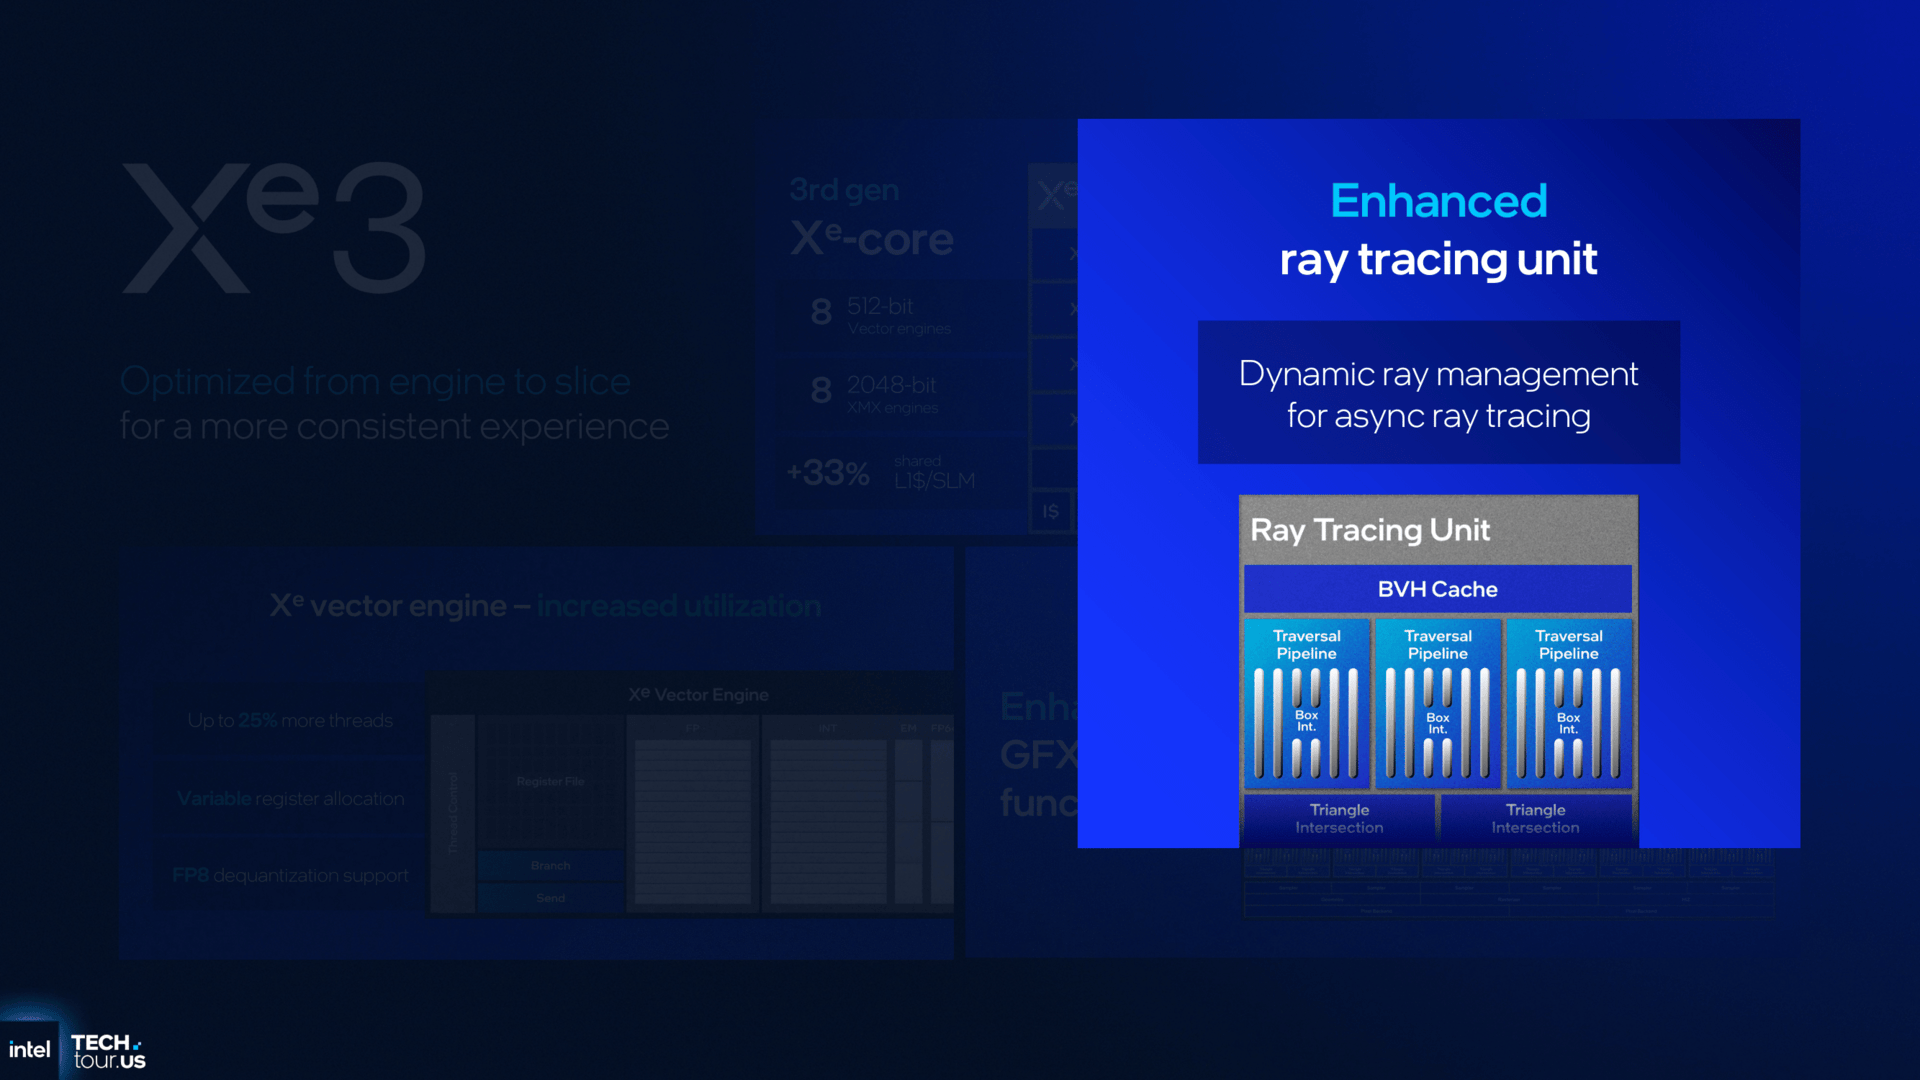Click the leftmost Traversal Pipeline block
Image resolution: width=1920 pixels, height=1080 pixels.
point(1306,702)
